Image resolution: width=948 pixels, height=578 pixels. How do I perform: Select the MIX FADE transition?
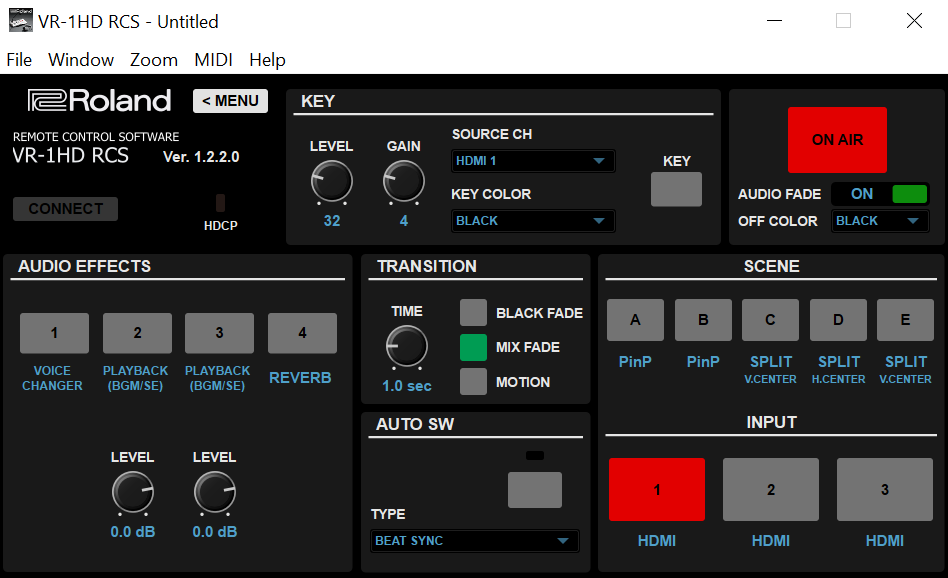tap(473, 348)
